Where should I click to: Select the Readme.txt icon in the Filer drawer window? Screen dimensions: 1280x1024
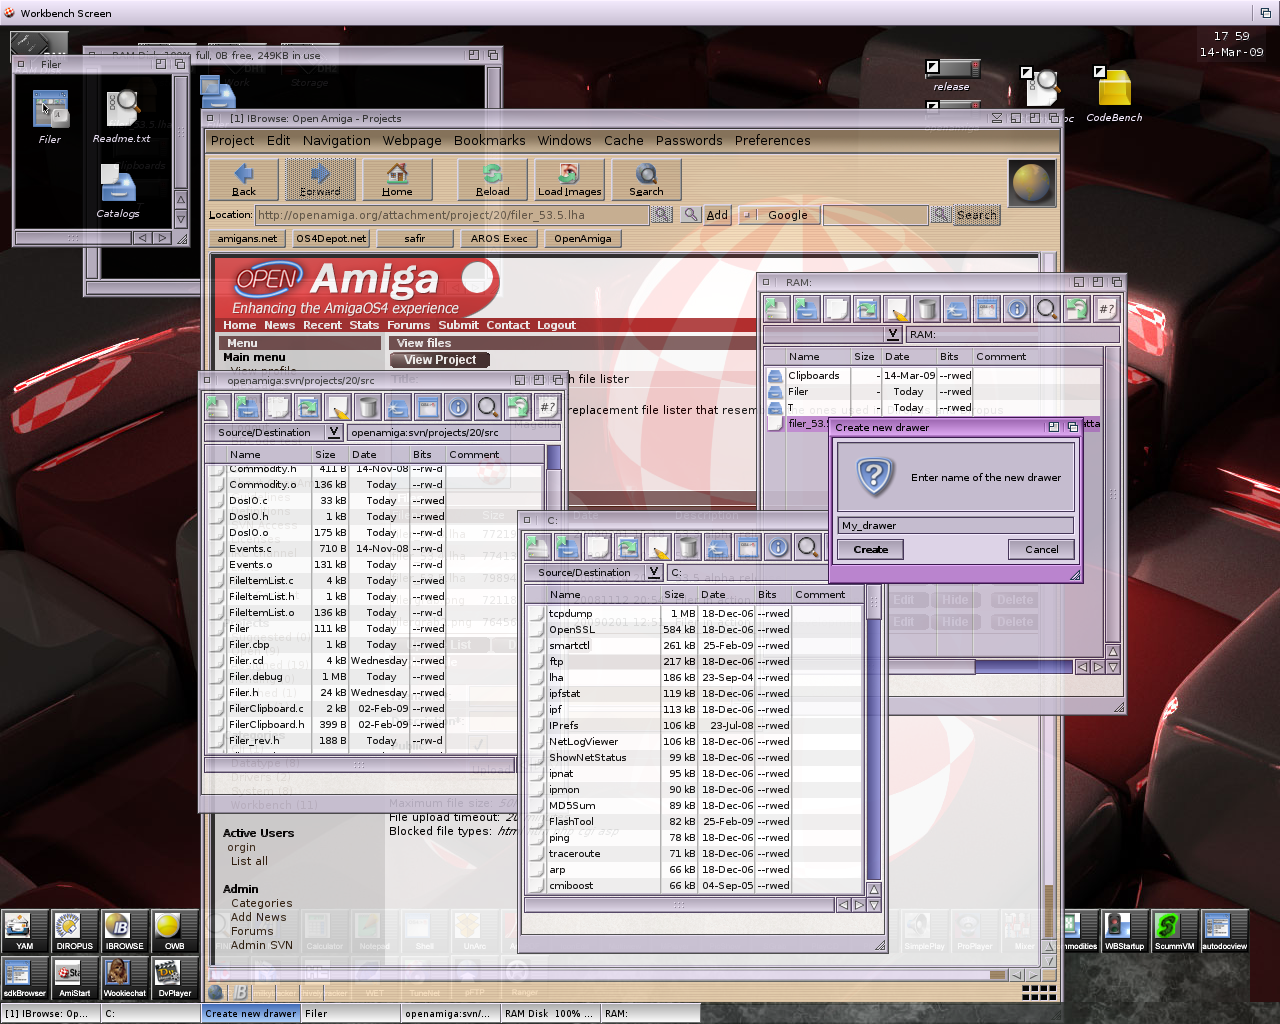click(x=122, y=116)
